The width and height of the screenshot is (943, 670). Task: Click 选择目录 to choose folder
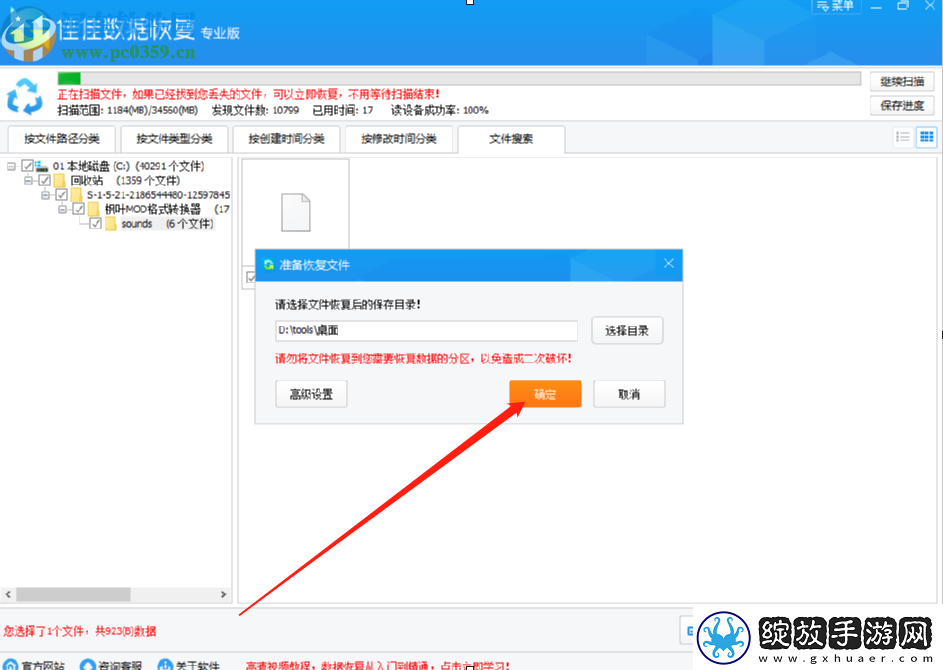point(627,330)
